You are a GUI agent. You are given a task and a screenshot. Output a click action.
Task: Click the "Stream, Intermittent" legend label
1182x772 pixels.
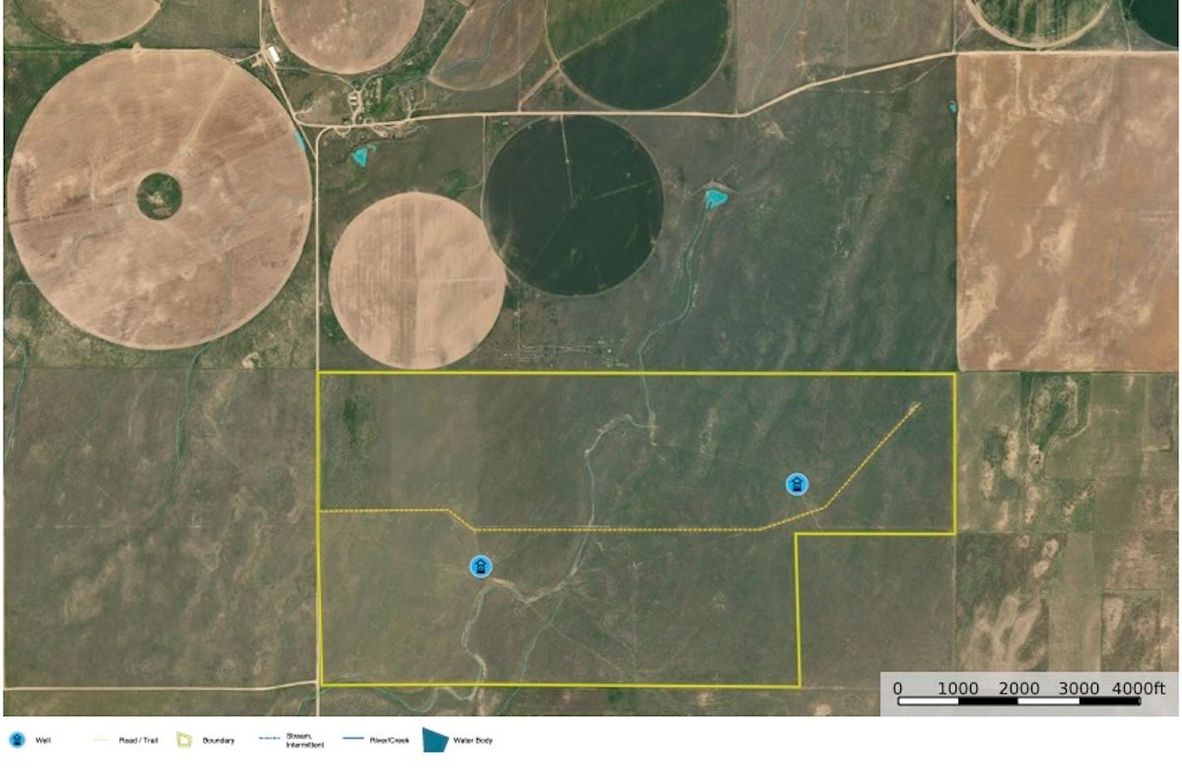point(303,742)
